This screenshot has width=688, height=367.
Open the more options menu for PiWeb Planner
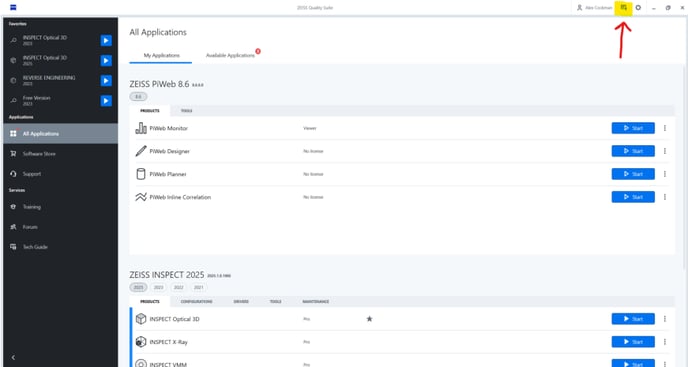coord(665,174)
